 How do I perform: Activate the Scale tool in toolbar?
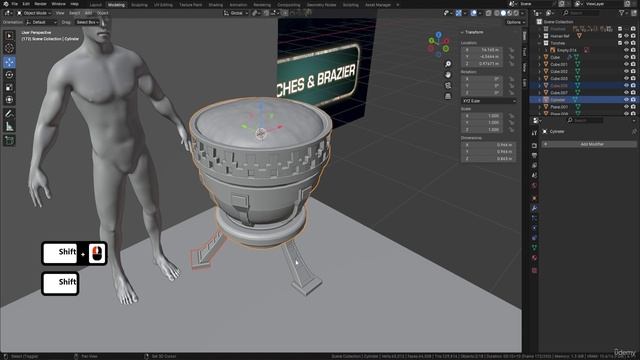pyautogui.click(x=9, y=87)
